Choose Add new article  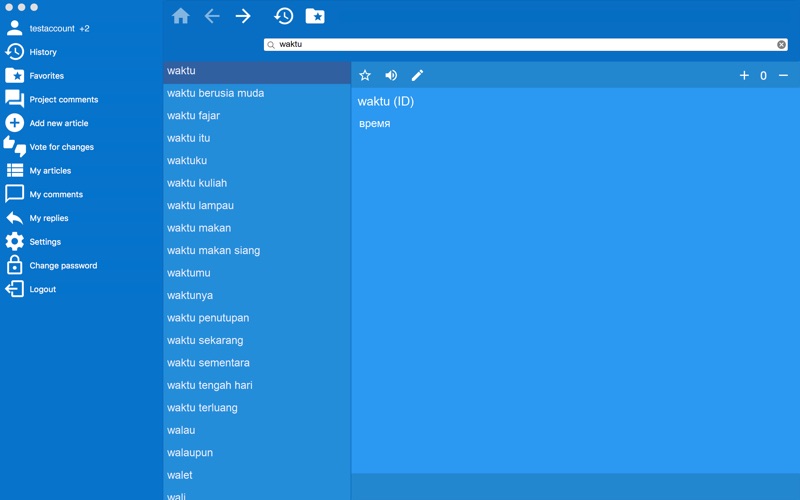(59, 123)
